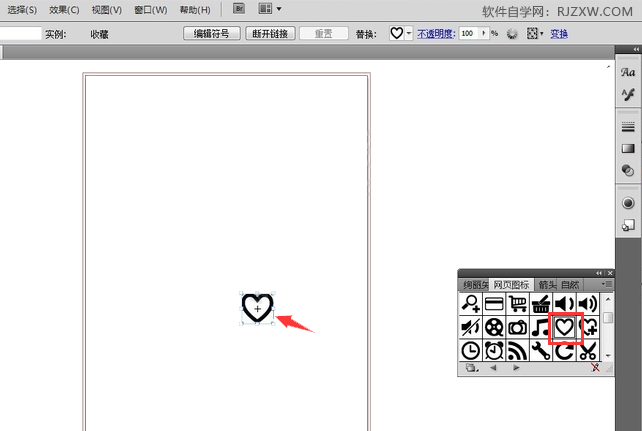Select the music note symbol
642x431 pixels.
(x=541, y=327)
